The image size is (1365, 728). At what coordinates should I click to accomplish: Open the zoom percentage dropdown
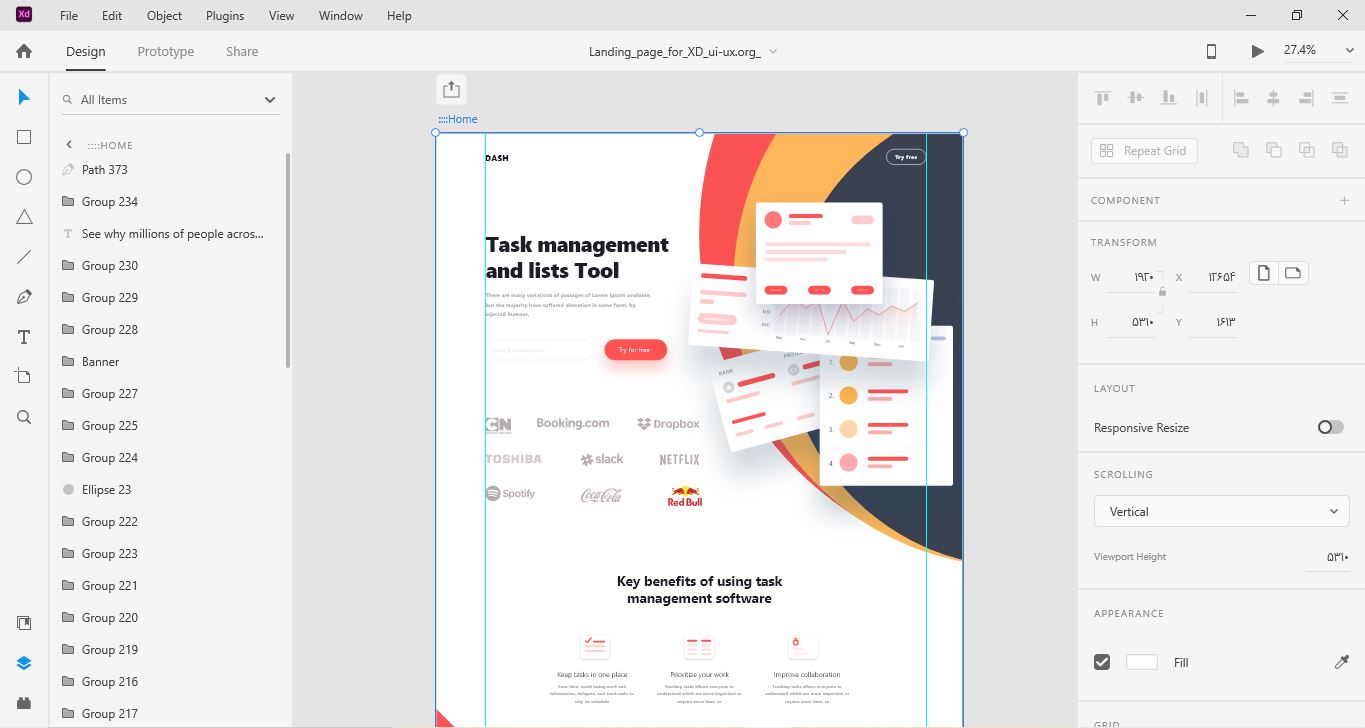(x=1348, y=51)
